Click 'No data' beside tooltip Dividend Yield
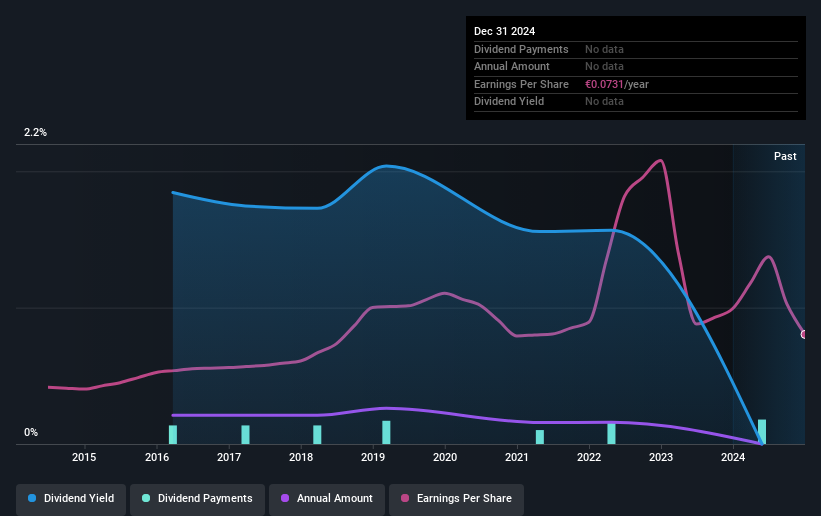The image size is (821, 516). click(x=604, y=102)
